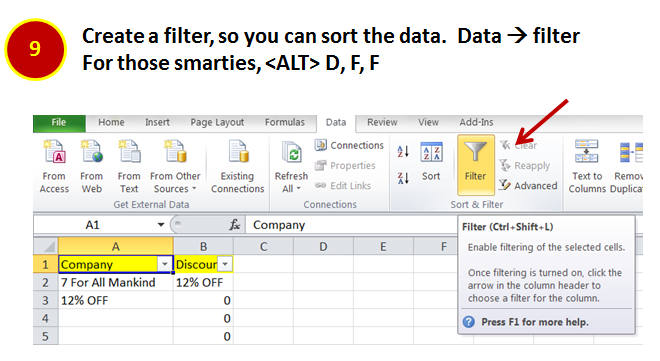
Task: Open the Name Box dropdown arrow
Action: (161, 225)
